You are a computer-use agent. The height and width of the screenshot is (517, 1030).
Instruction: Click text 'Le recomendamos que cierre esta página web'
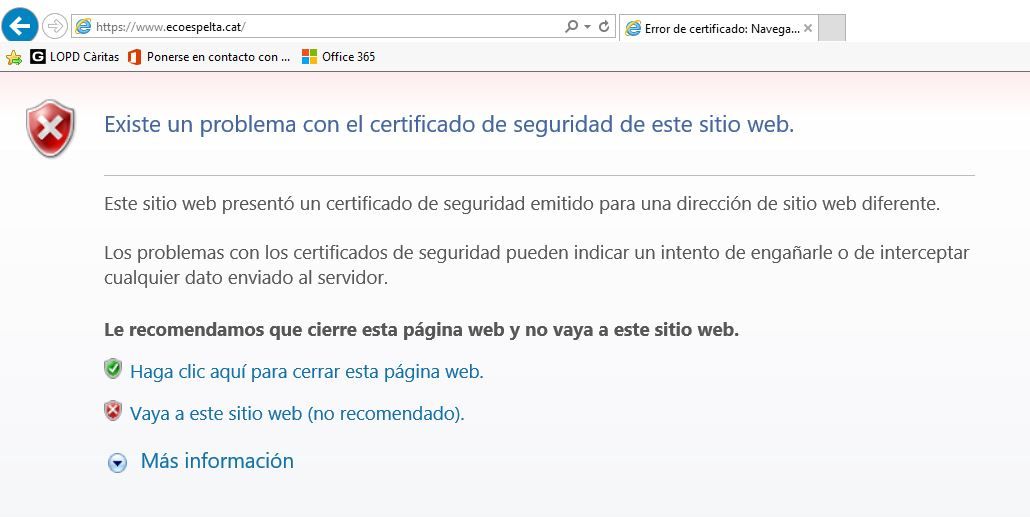pos(422,330)
